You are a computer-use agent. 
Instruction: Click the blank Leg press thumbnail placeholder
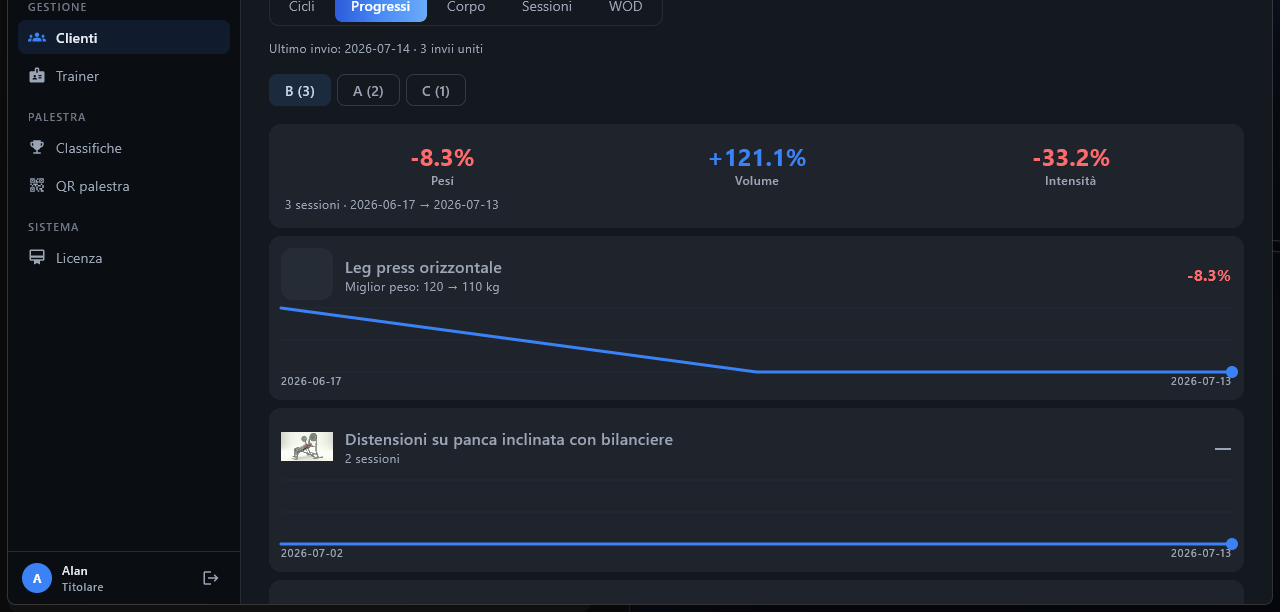(307, 274)
